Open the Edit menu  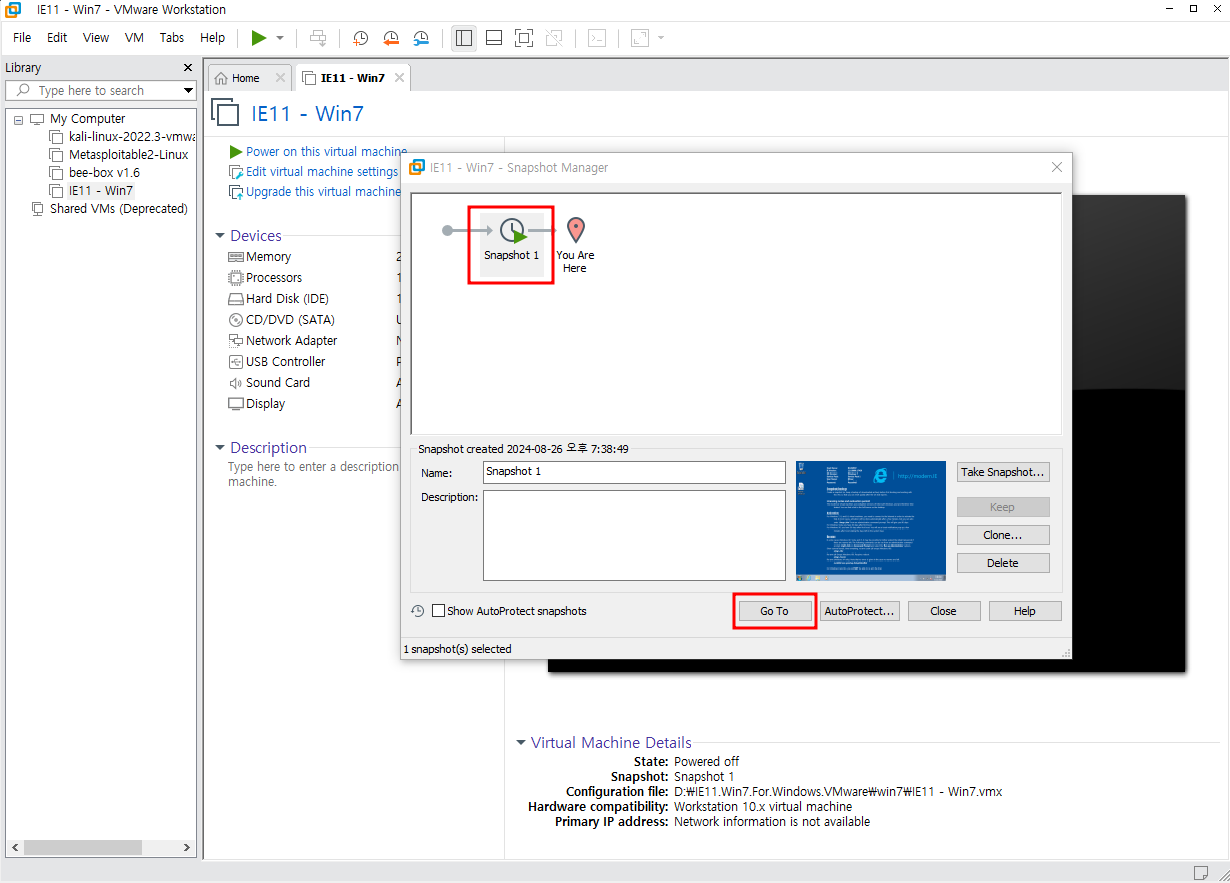coord(57,38)
